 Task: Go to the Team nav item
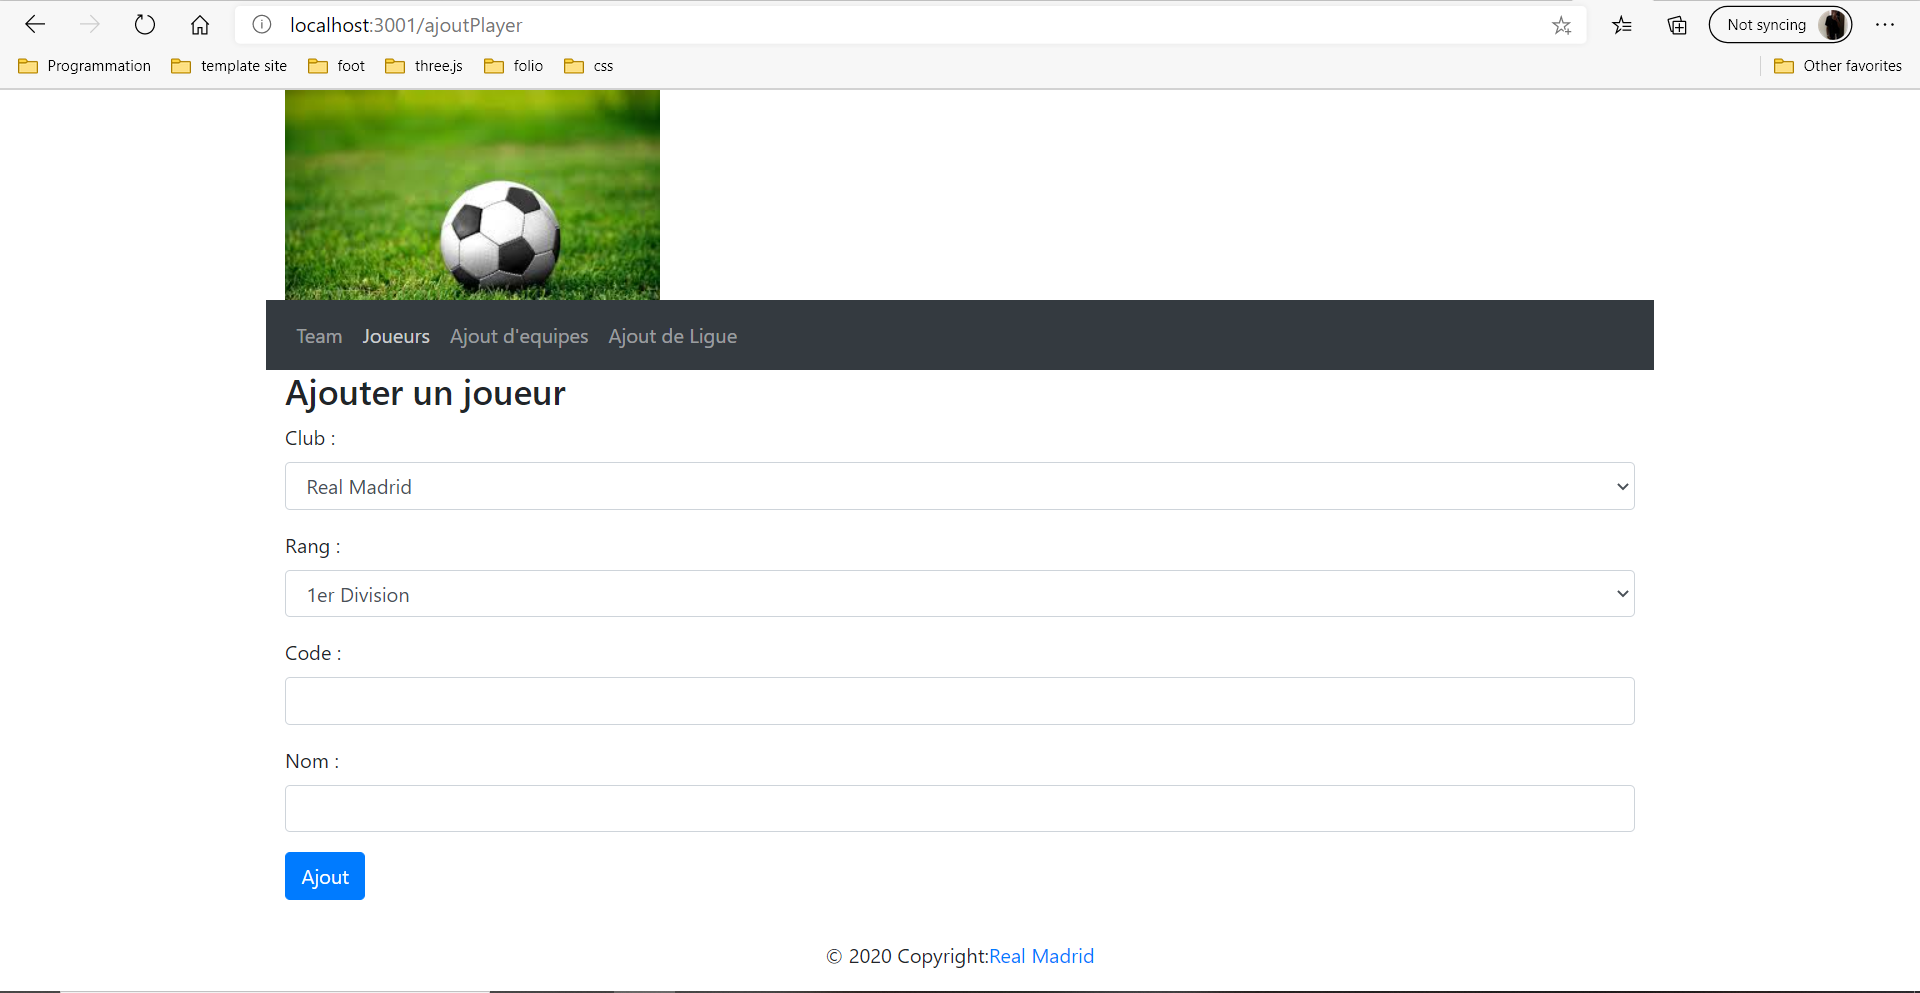(319, 336)
